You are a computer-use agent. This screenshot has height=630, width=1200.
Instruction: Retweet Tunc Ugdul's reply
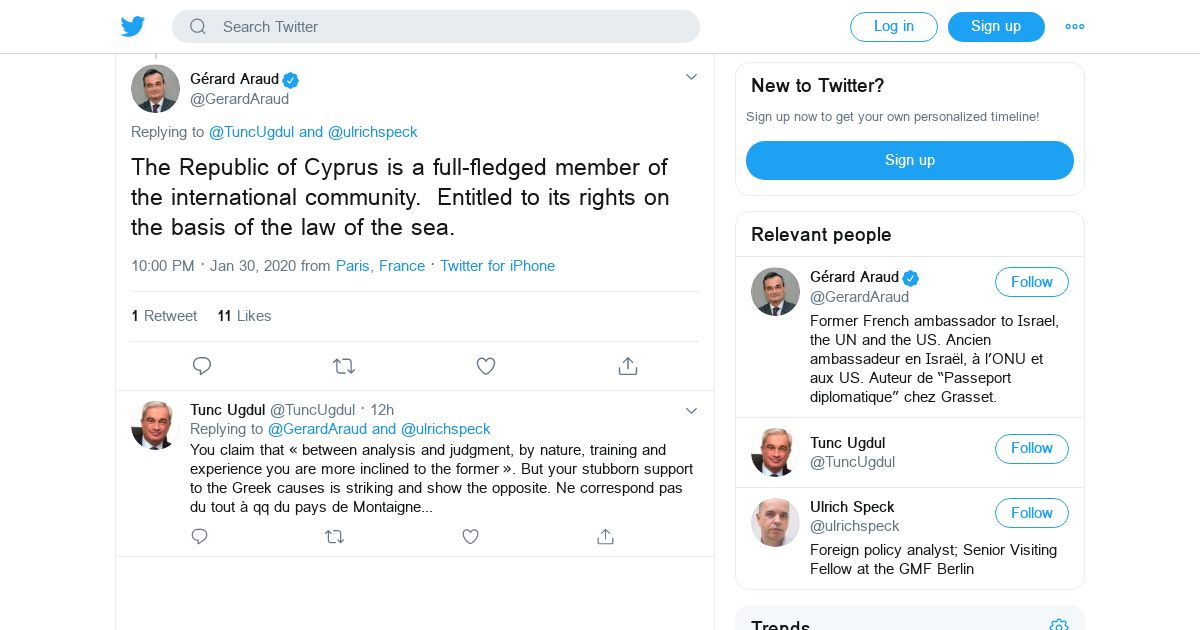[335, 537]
